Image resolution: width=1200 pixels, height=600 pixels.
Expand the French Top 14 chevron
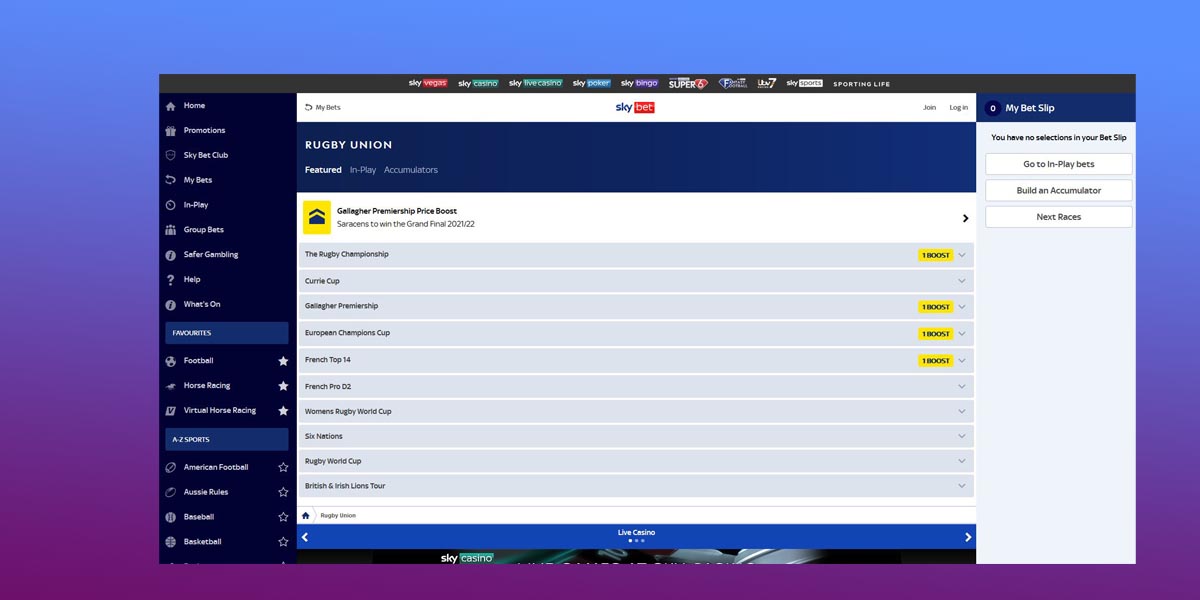(x=962, y=360)
